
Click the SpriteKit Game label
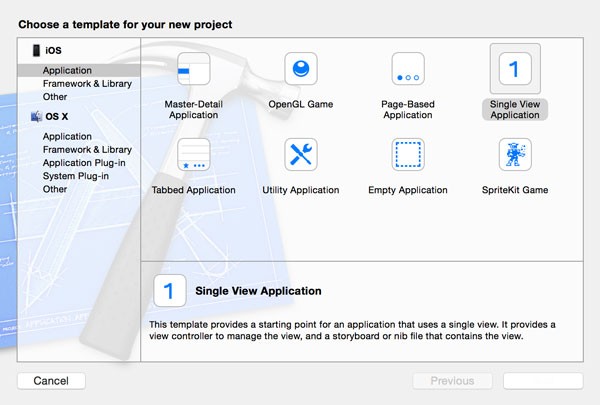pyautogui.click(x=515, y=190)
